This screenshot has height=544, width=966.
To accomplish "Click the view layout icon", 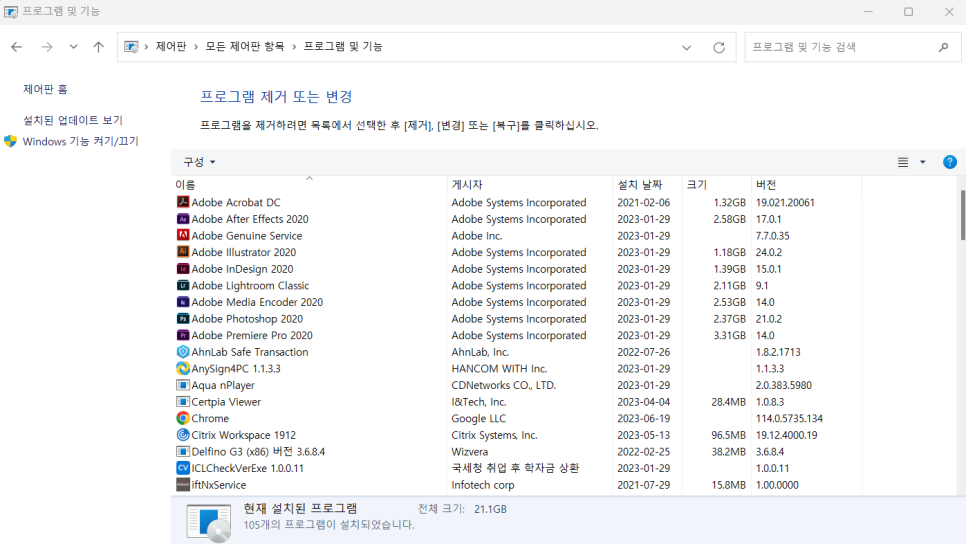I will (903, 162).
